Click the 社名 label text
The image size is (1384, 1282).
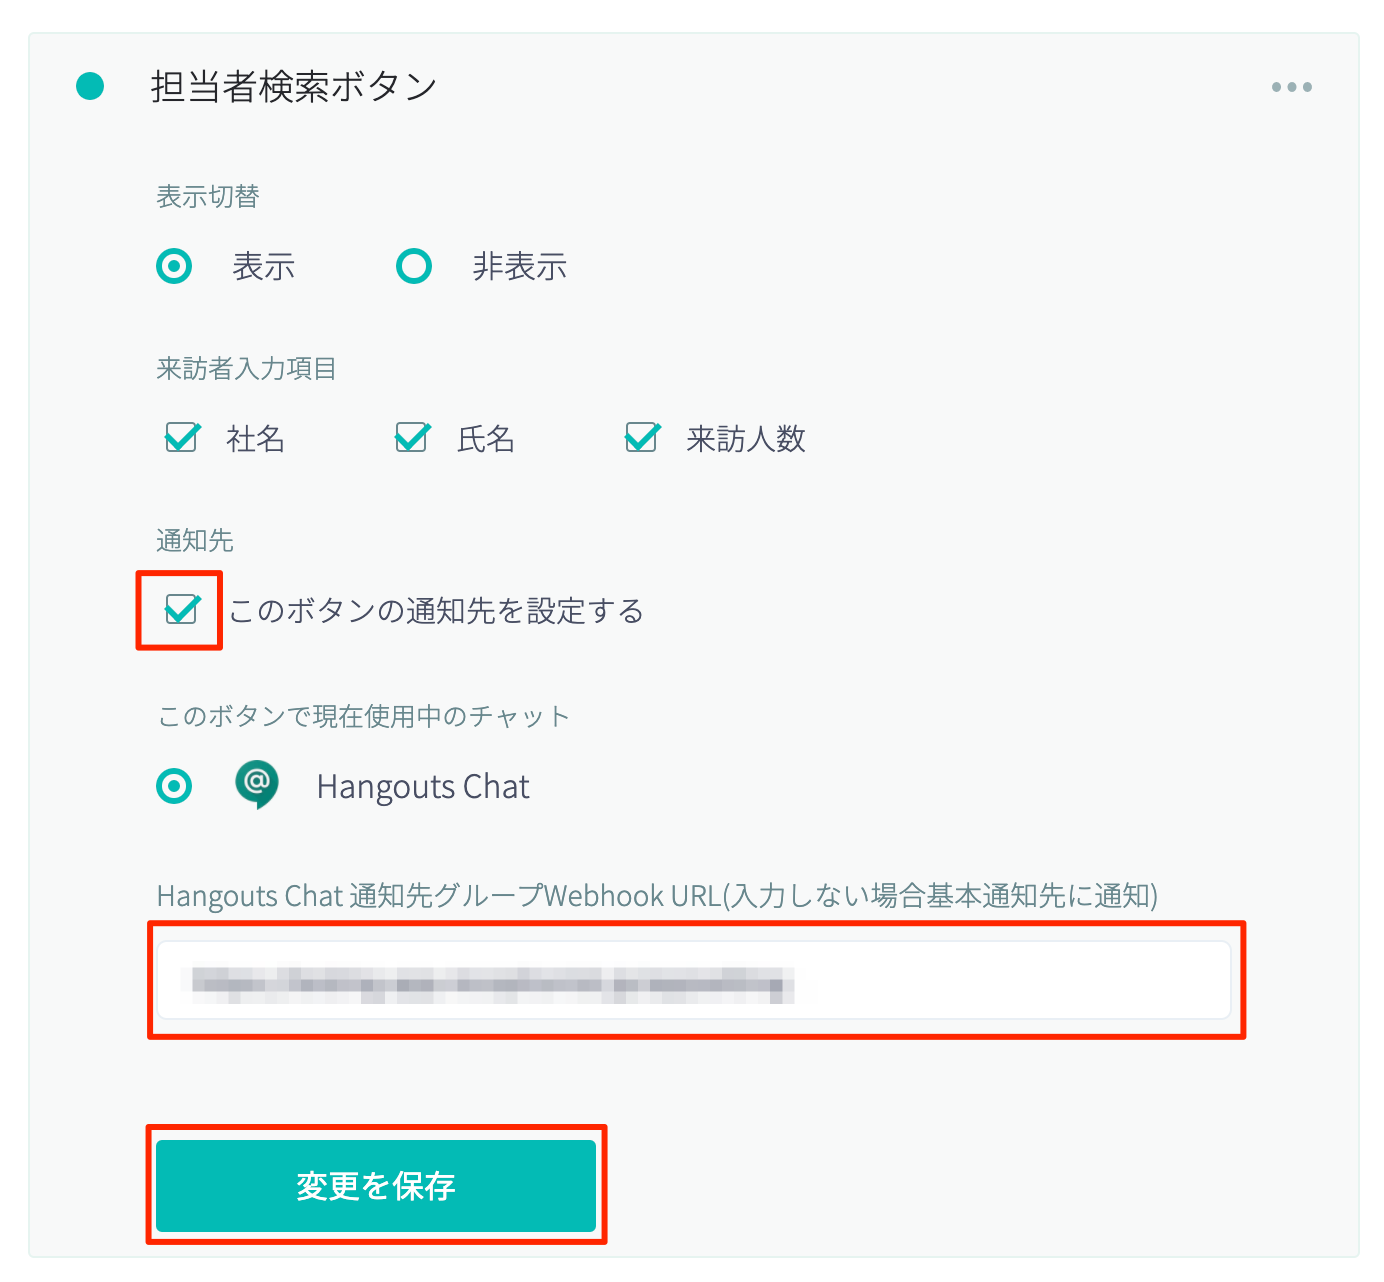(x=256, y=439)
